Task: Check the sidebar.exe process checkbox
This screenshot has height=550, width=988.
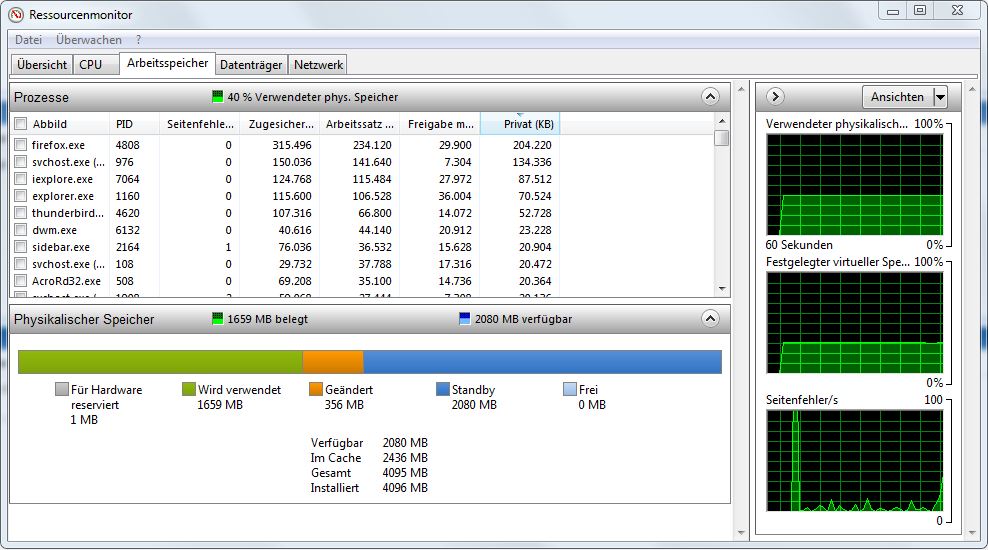Action: (x=21, y=246)
